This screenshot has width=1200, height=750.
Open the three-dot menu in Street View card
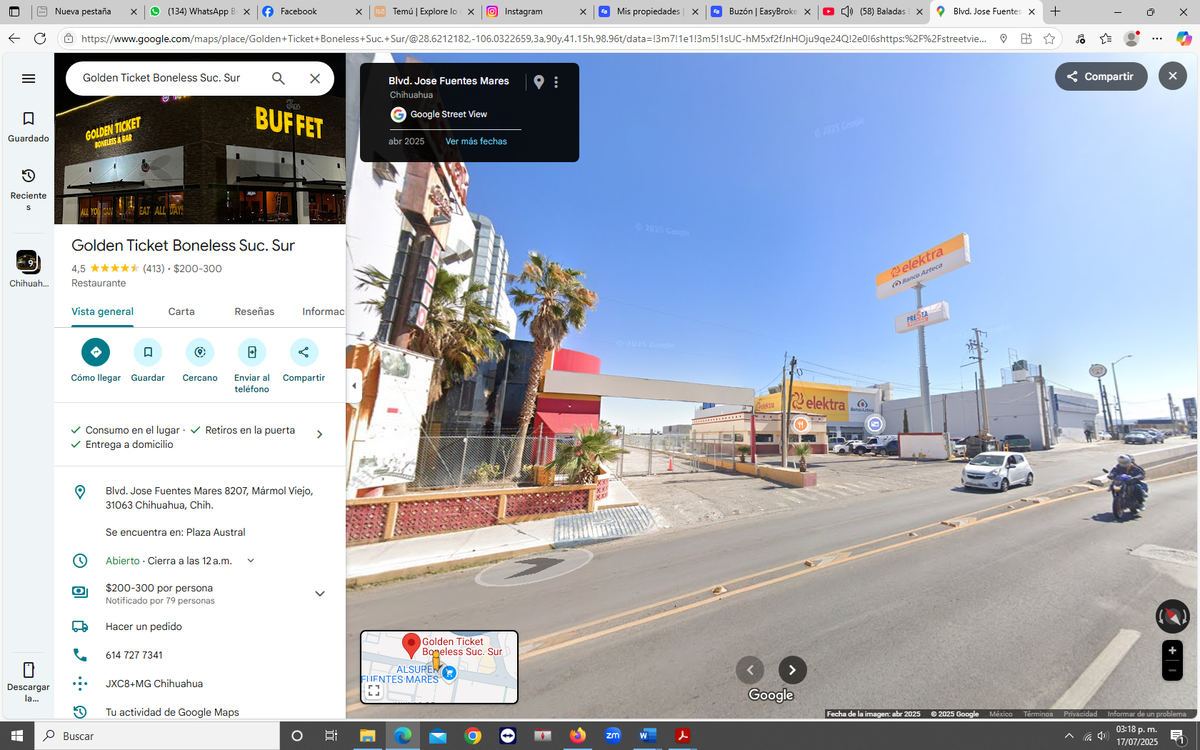tap(556, 82)
